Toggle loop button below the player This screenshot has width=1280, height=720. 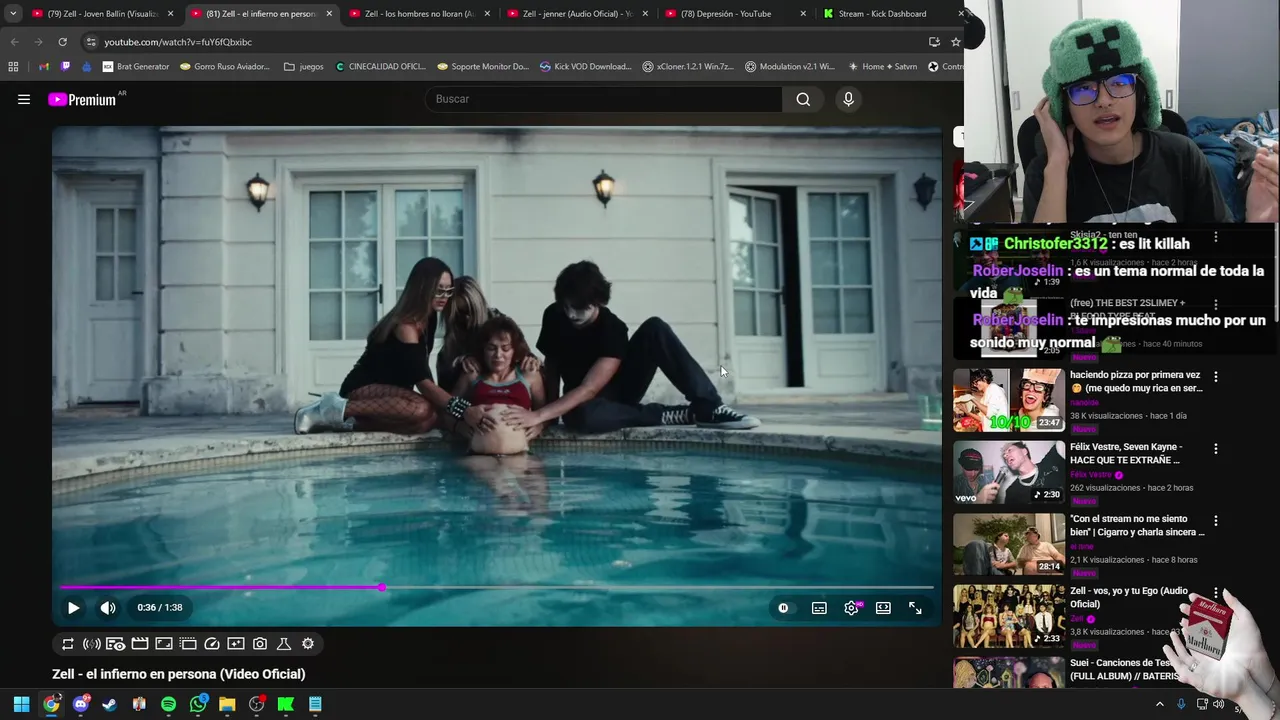(x=68, y=644)
